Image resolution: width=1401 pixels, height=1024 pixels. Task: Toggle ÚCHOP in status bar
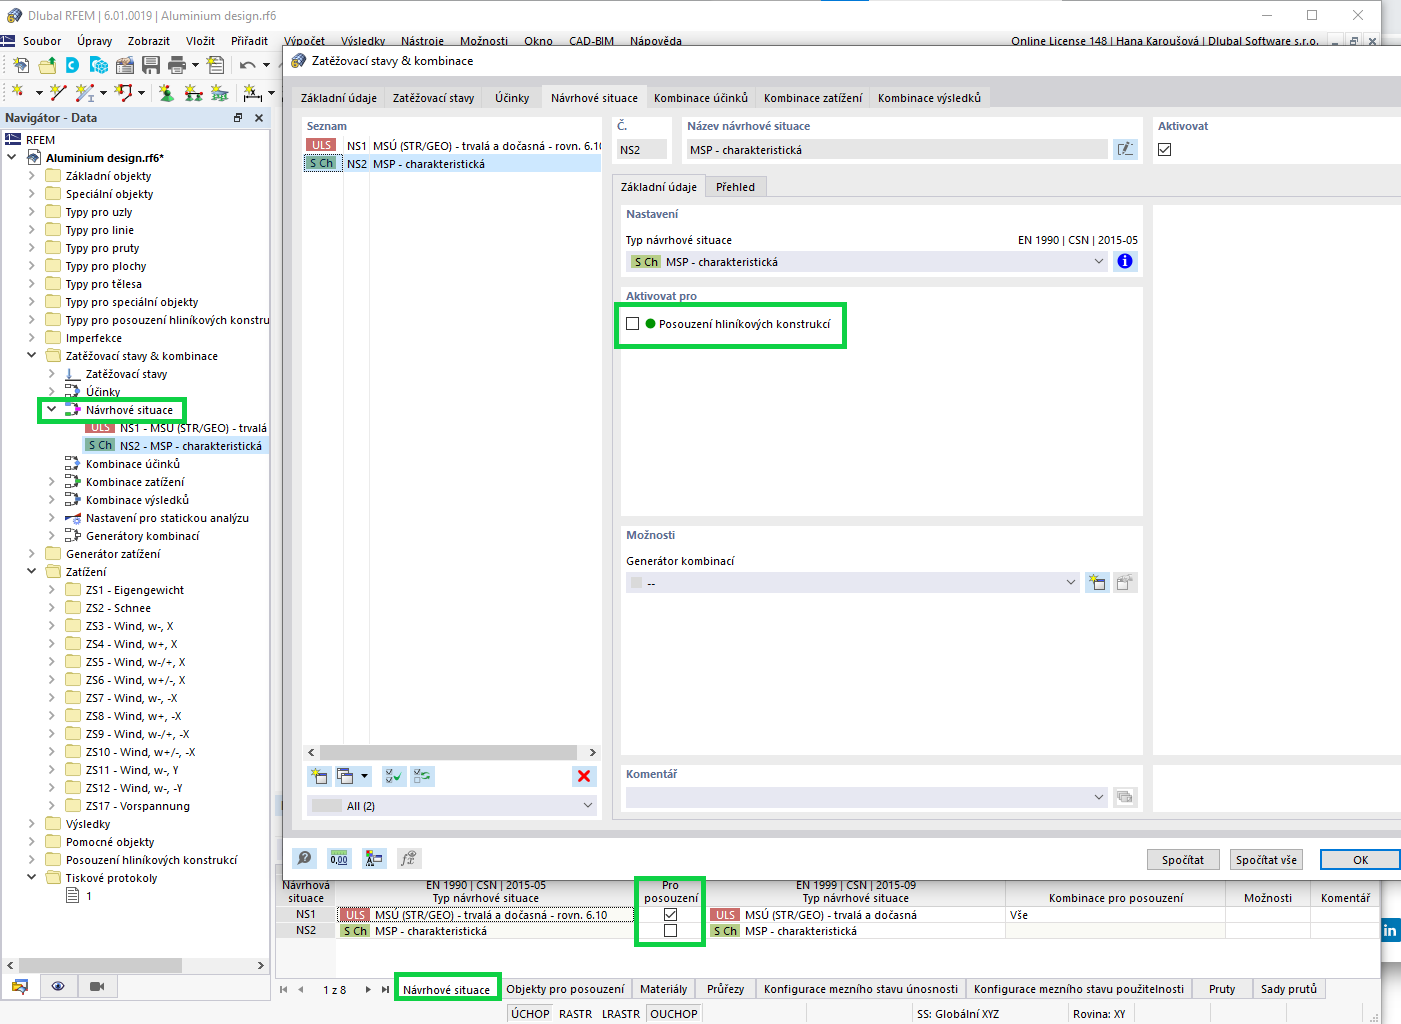point(530,1014)
